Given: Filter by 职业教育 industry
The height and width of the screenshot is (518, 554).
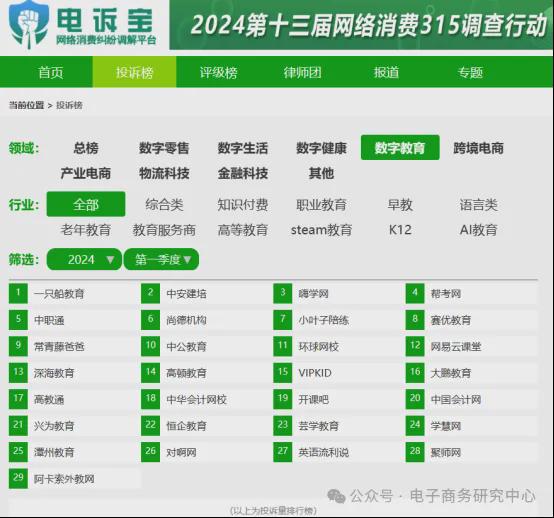Looking at the screenshot, I should coord(321,205).
